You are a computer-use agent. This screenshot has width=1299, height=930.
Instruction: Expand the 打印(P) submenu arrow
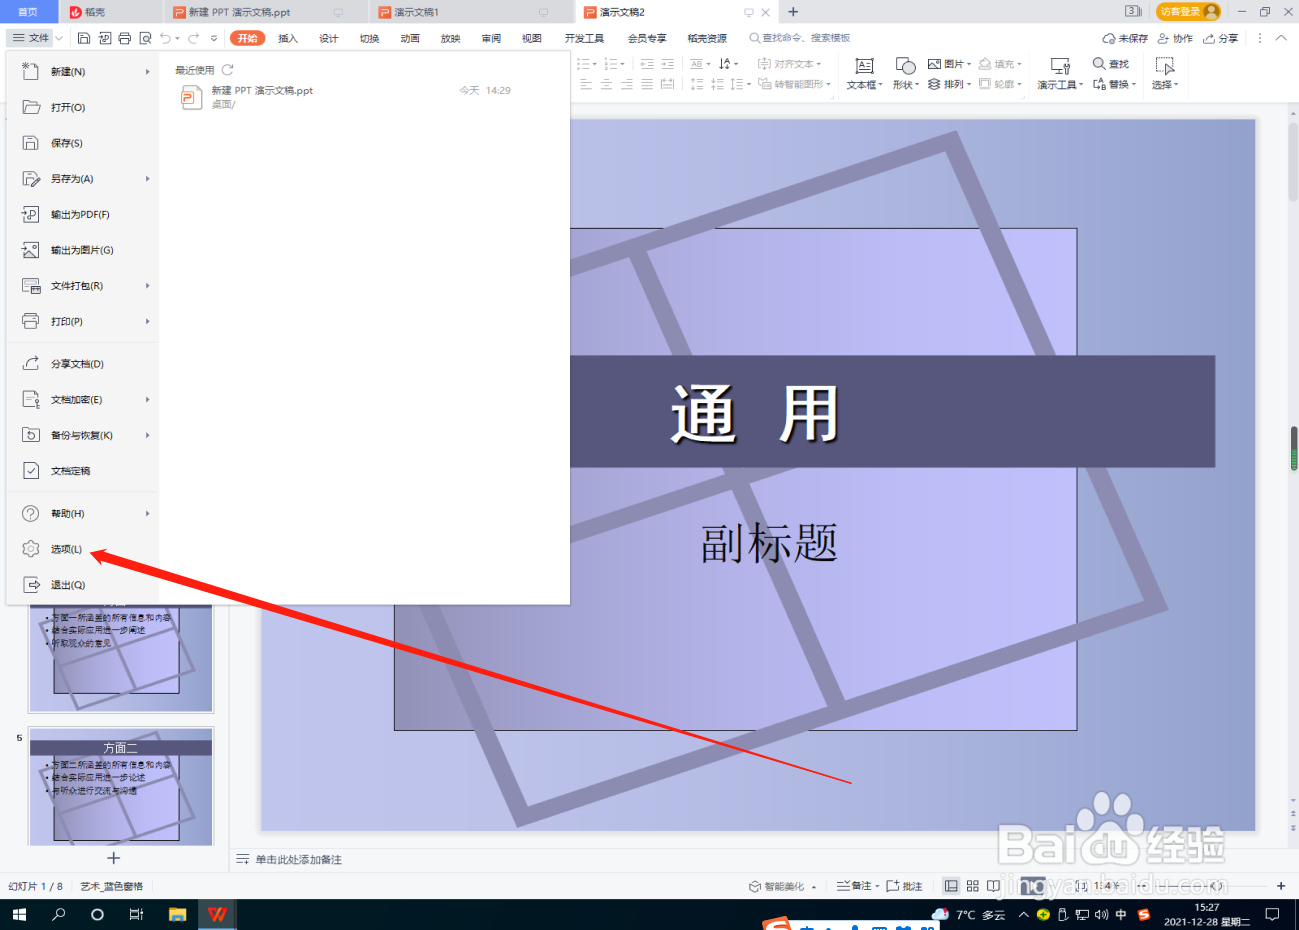pyautogui.click(x=147, y=322)
